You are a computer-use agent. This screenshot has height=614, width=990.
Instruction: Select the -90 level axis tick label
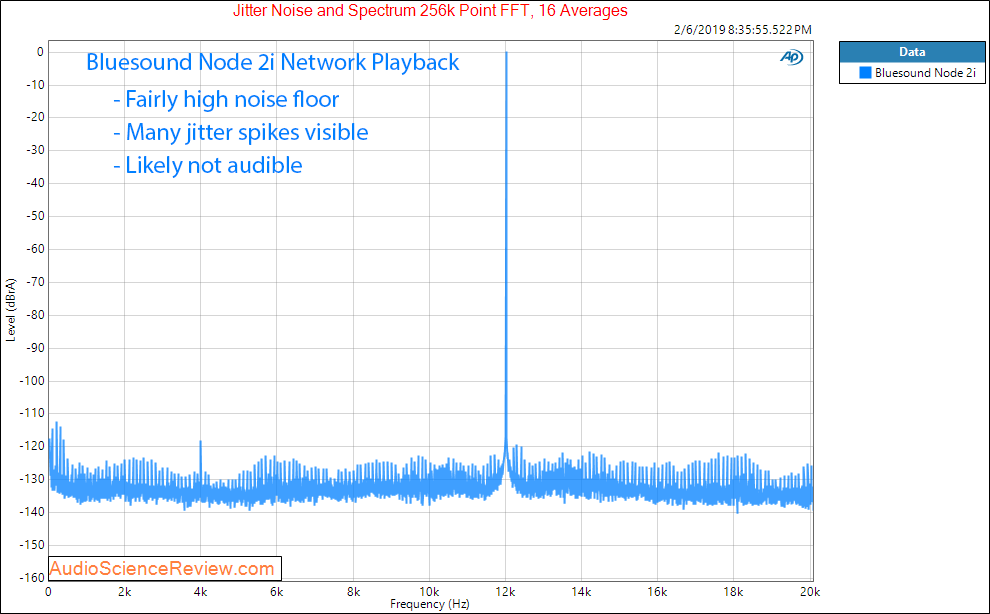click(35, 348)
